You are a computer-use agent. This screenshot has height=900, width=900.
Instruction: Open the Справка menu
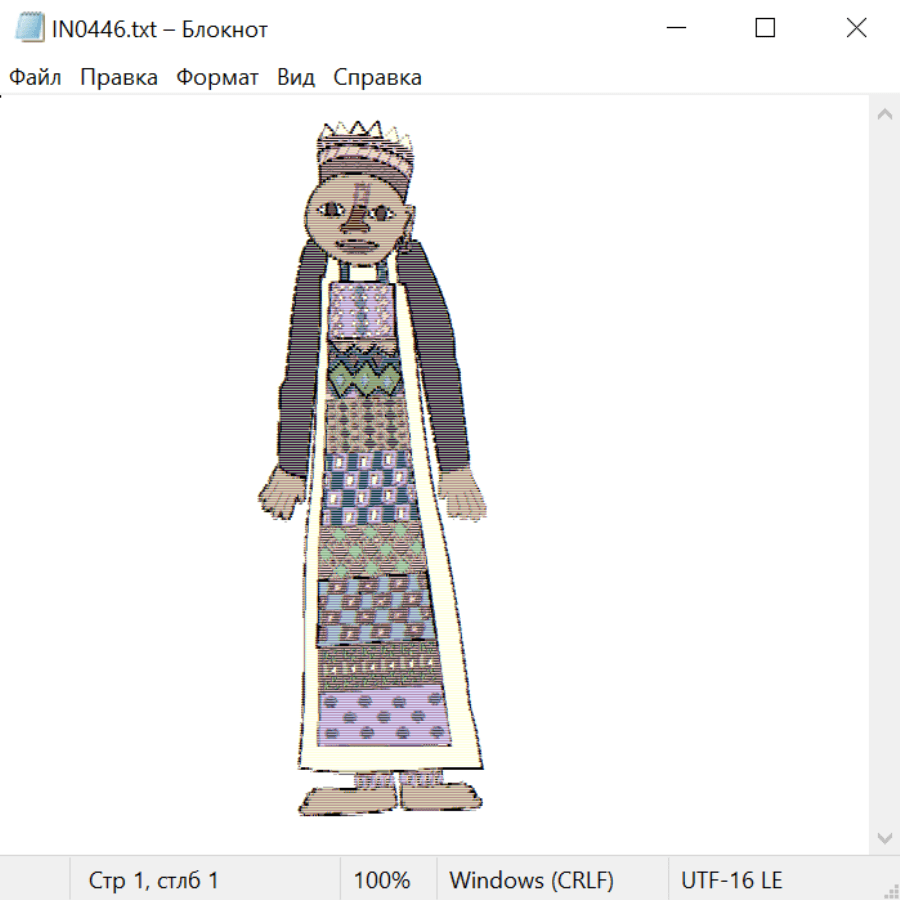pos(377,78)
